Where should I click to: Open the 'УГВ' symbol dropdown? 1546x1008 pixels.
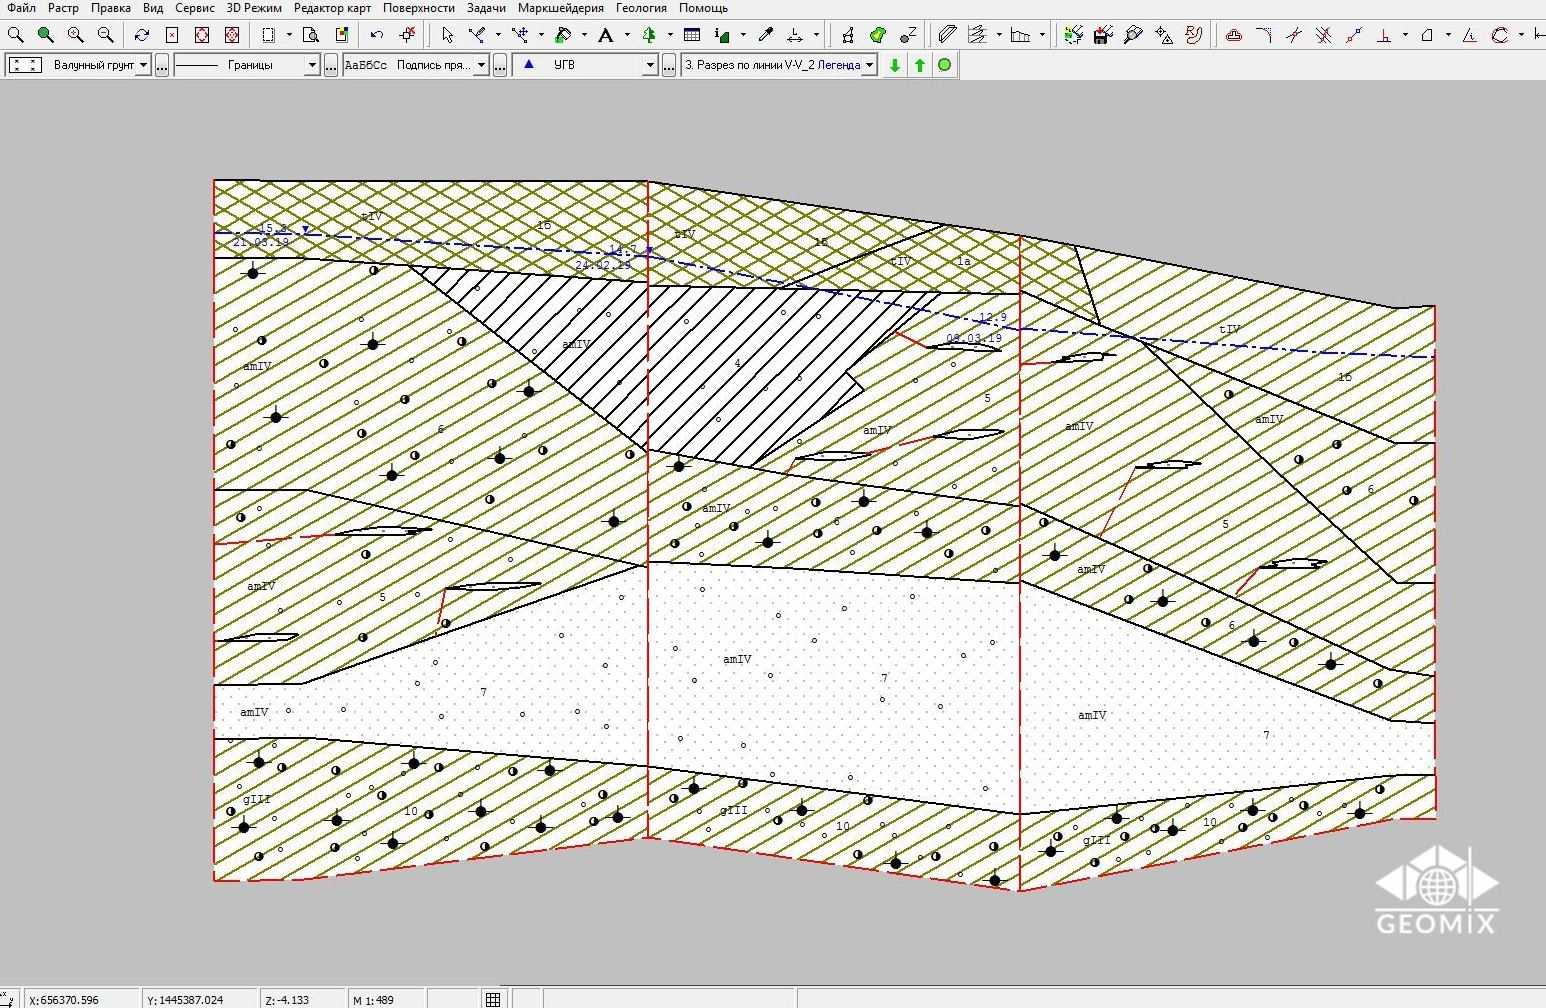click(650, 65)
